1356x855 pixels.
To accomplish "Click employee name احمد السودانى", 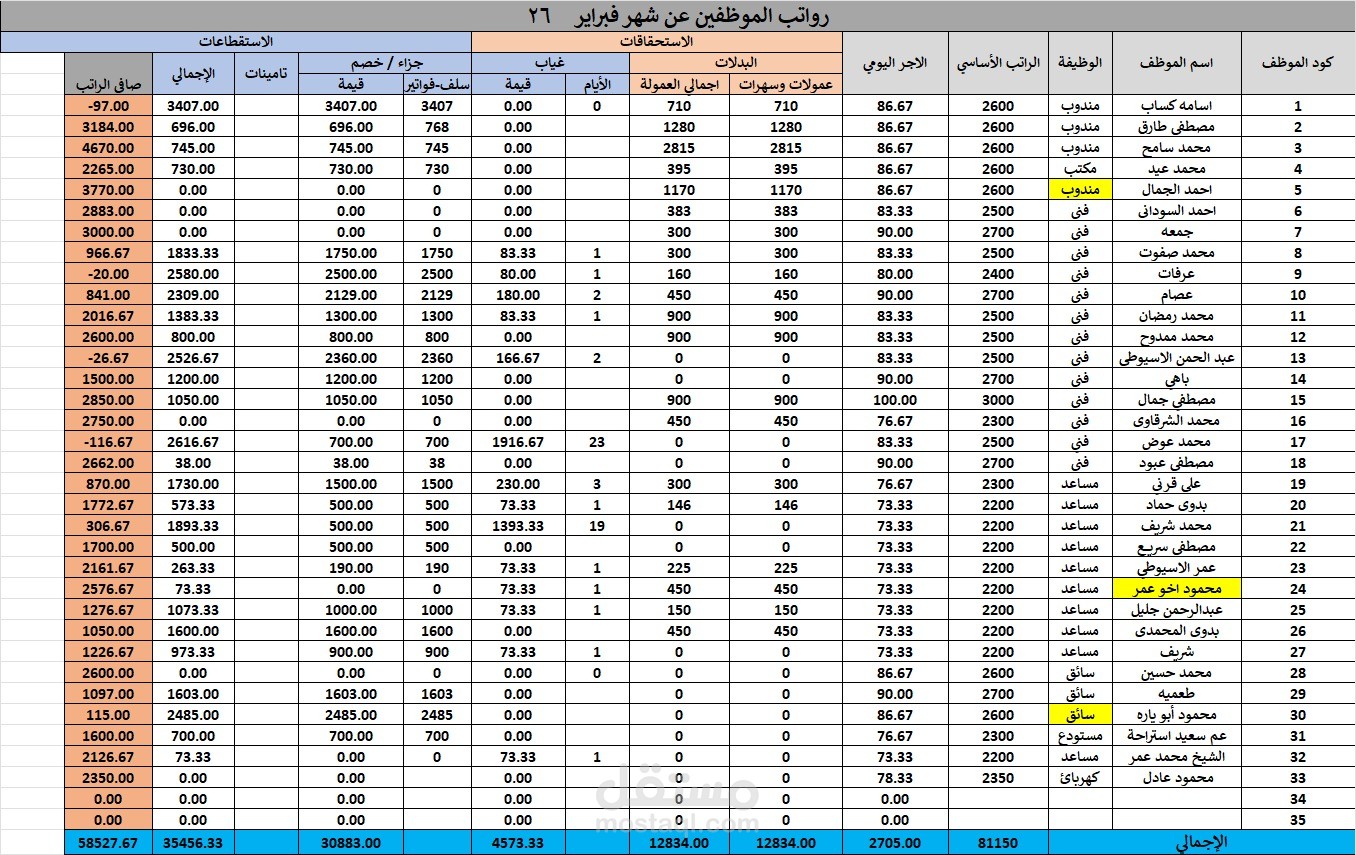I will (x=1176, y=211).
